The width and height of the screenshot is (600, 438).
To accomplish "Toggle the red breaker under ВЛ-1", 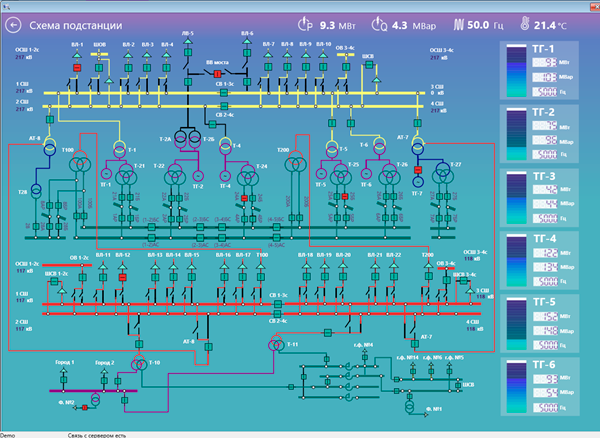I will click(x=77, y=68).
